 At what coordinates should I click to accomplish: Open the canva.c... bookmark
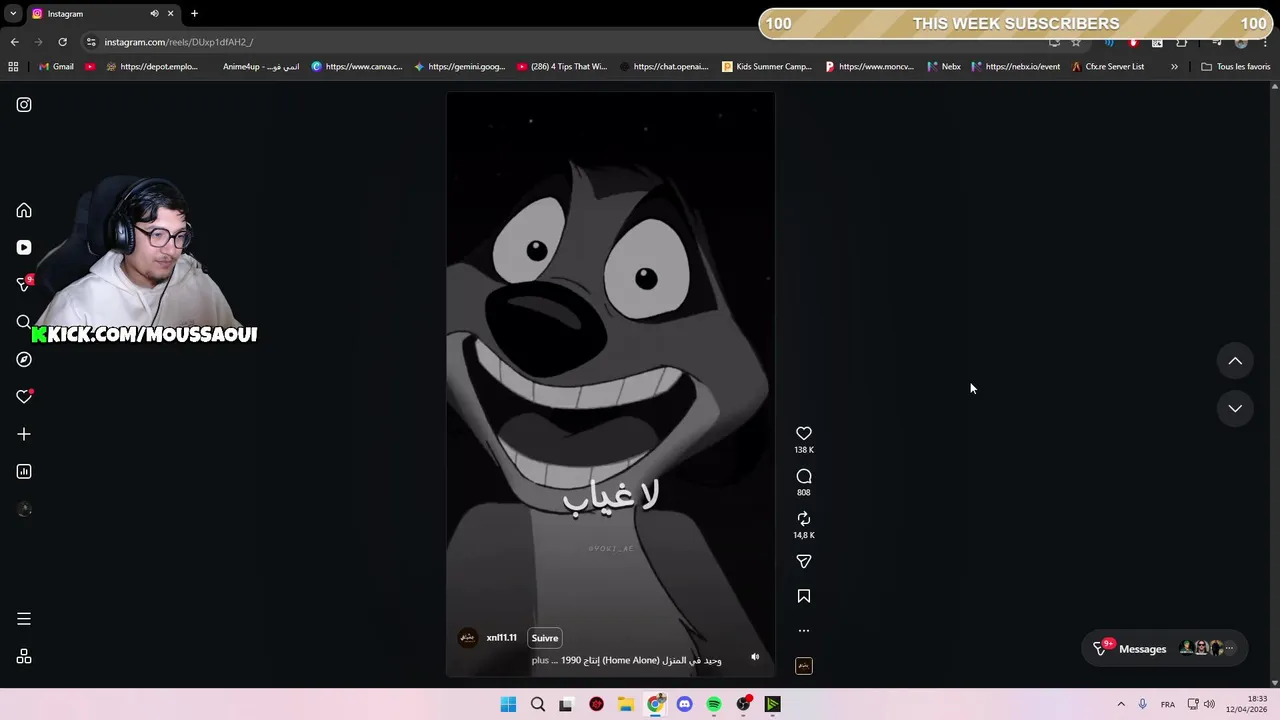click(x=357, y=67)
